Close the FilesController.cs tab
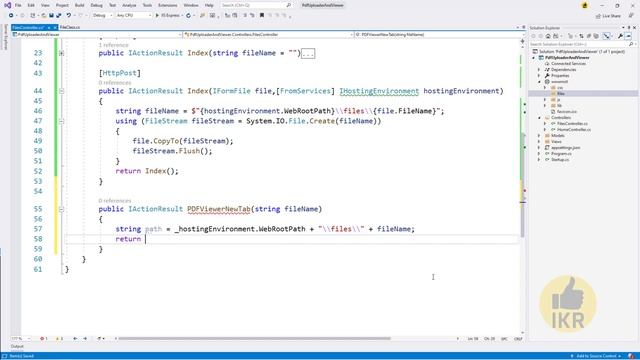The width and height of the screenshot is (640, 360). 55,27
